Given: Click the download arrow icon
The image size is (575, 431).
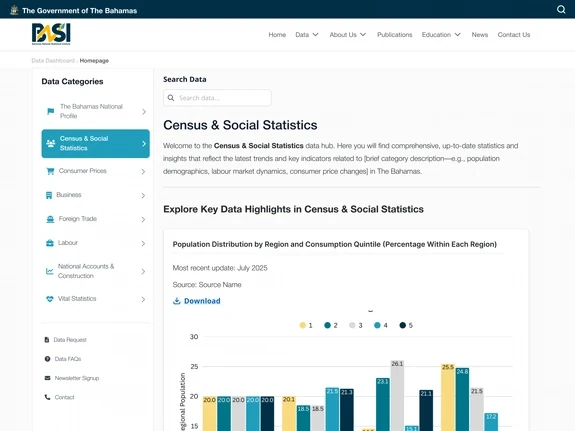Looking at the screenshot, I should (177, 301).
